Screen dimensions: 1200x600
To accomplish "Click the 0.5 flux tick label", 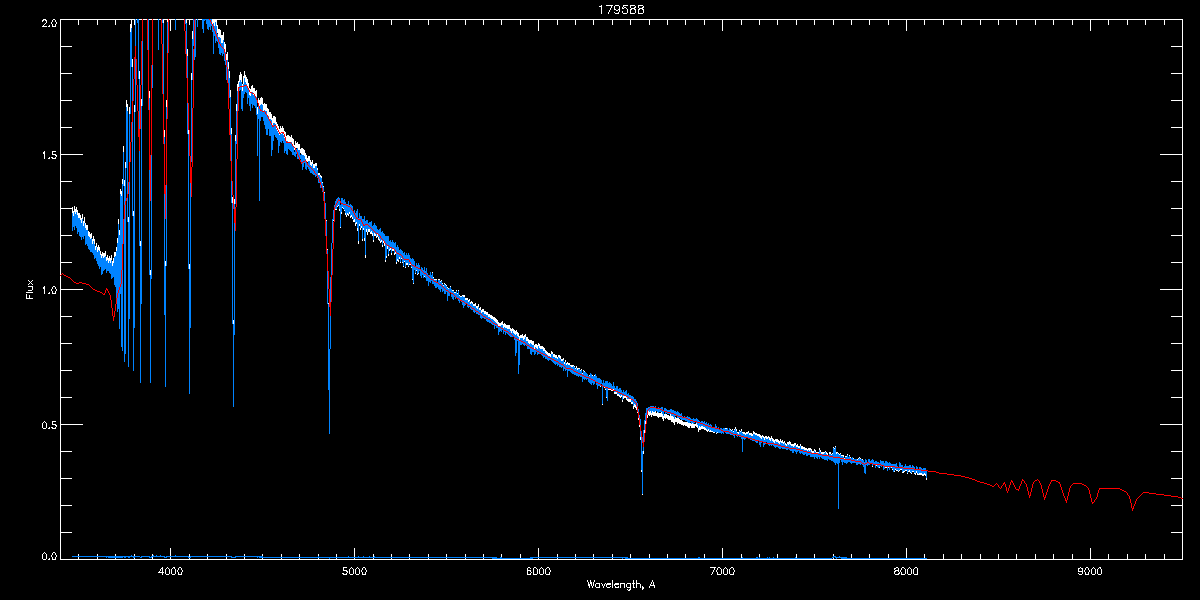I will coord(47,424).
